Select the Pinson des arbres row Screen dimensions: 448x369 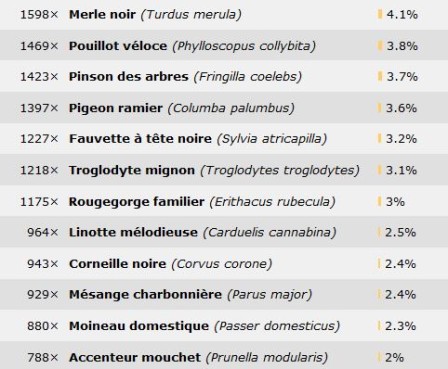[224, 77]
